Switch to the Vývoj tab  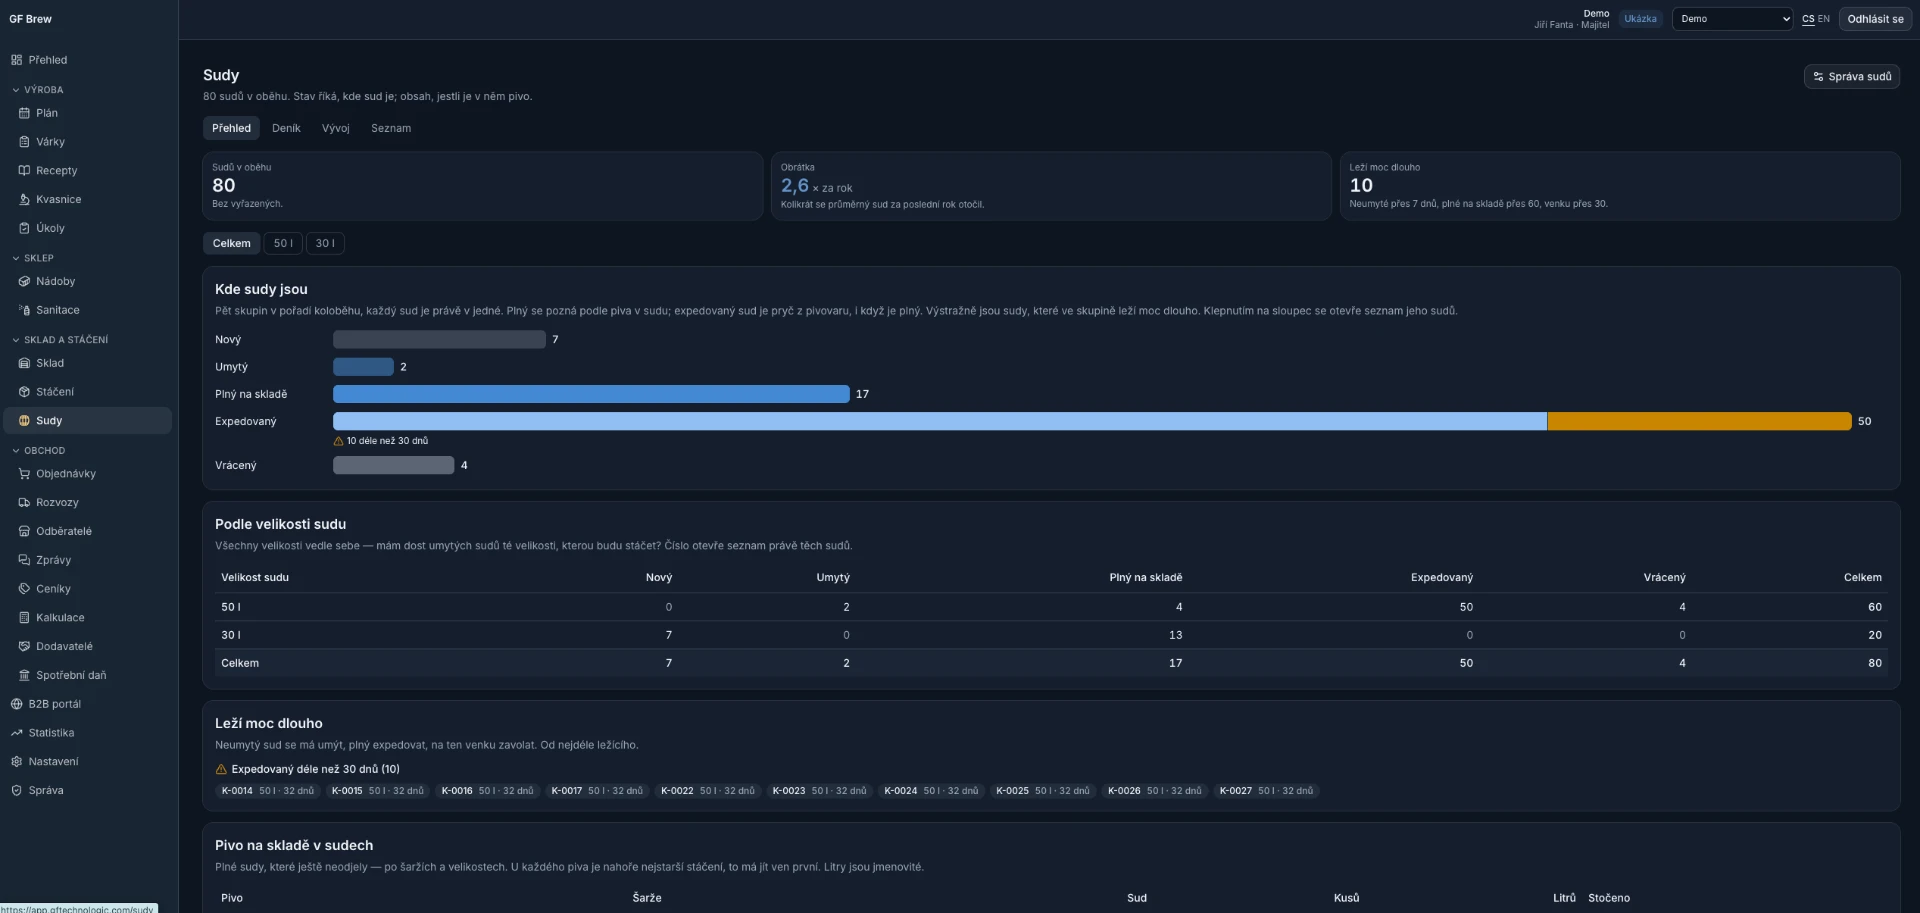[x=336, y=128]
